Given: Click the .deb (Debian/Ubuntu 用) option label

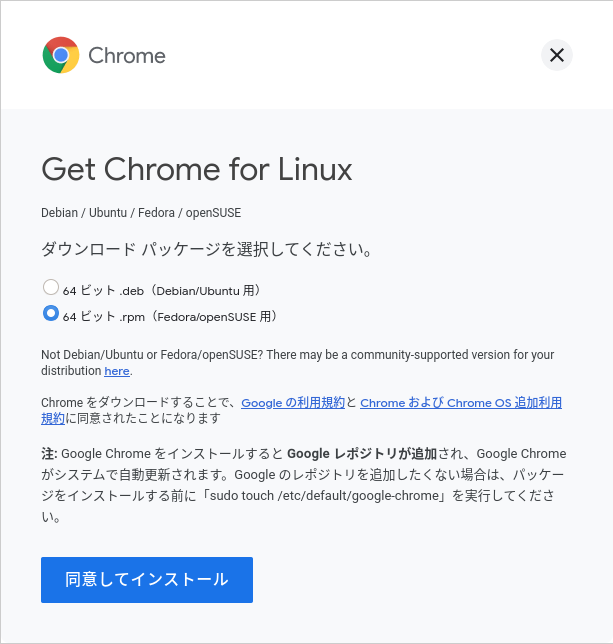Looking at the screenshot, I should click(162, 291).
